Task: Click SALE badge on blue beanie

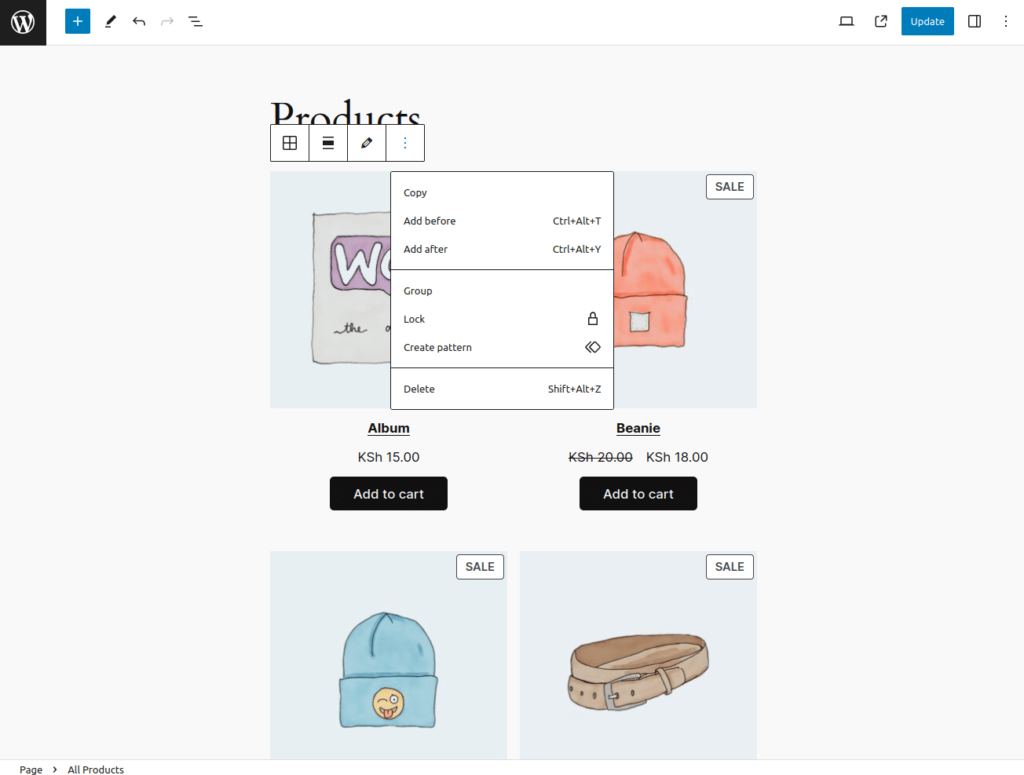Action: pyautogui.click(x=480, y=567)
